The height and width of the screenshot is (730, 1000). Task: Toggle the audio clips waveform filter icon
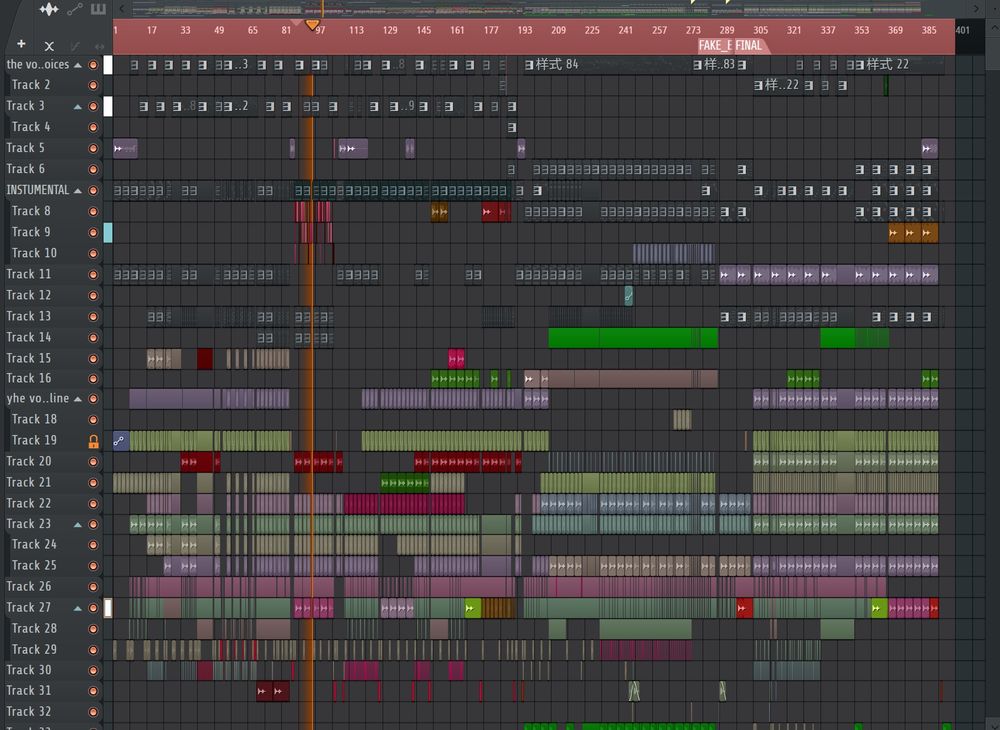tap(49, 9)
